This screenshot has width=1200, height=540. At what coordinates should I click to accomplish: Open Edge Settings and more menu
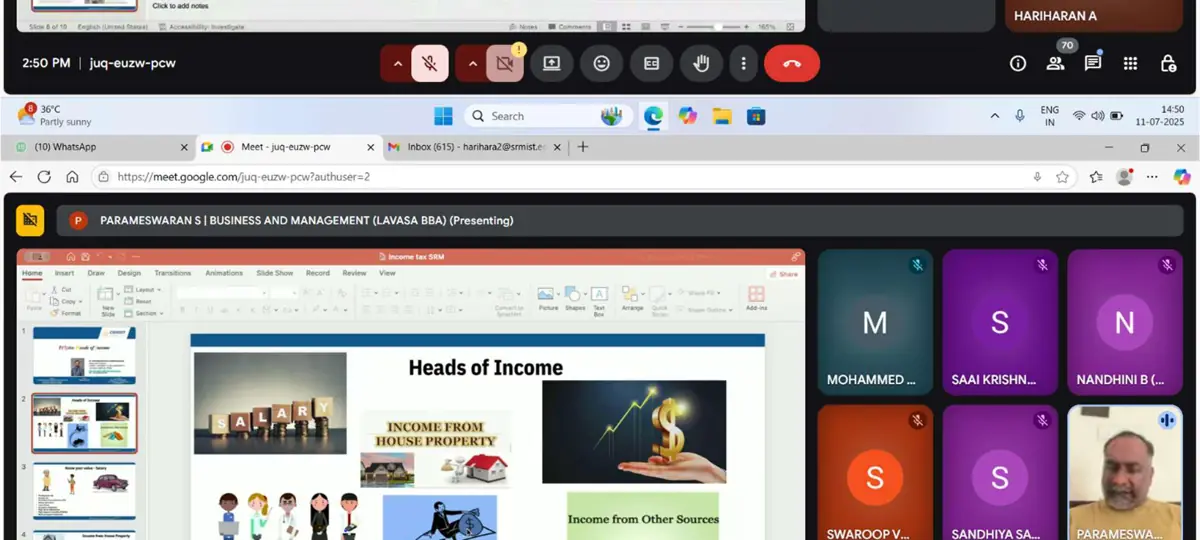(1153, 177)
